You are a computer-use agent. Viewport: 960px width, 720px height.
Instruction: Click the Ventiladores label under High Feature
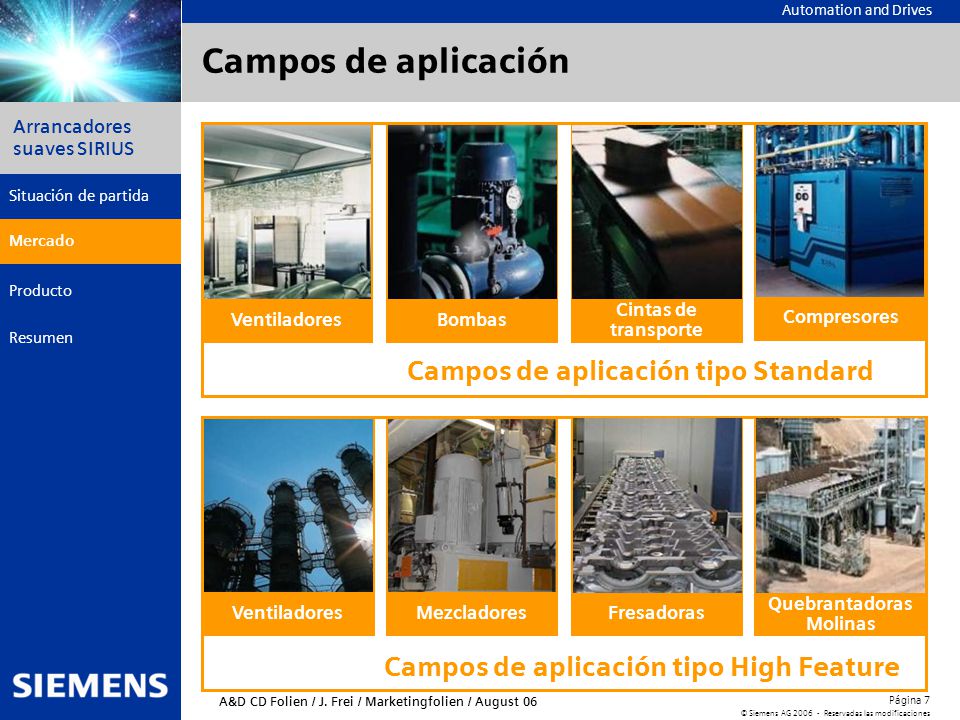tap(288, 613)
